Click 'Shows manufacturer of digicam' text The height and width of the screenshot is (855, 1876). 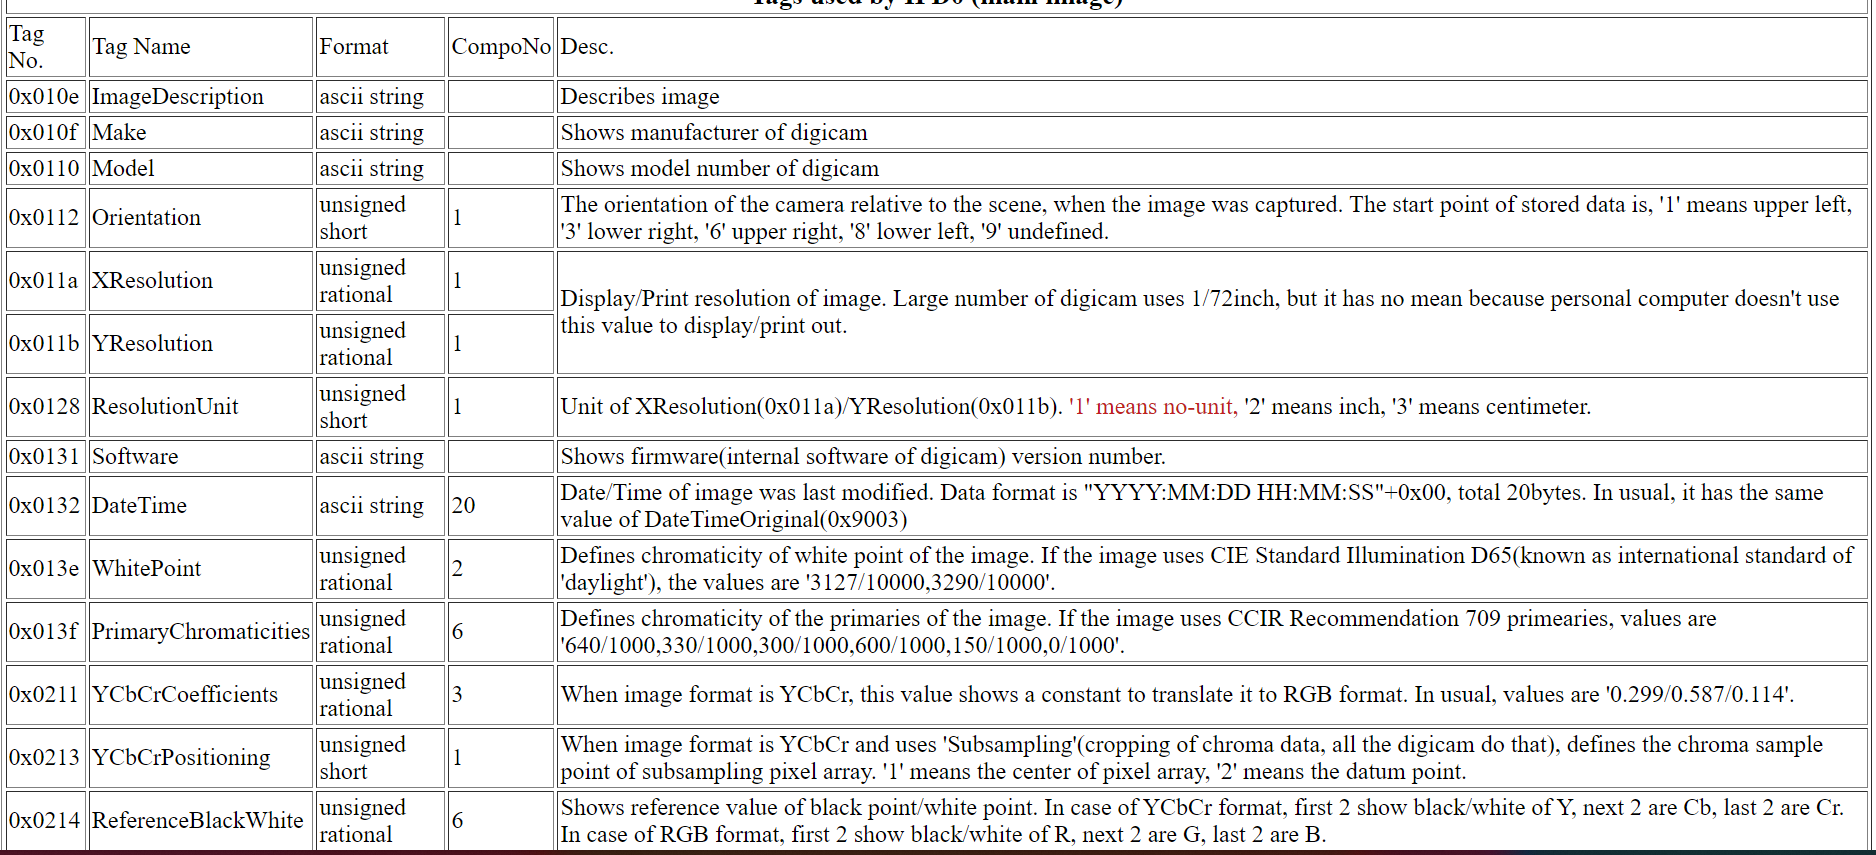[714, 133]
